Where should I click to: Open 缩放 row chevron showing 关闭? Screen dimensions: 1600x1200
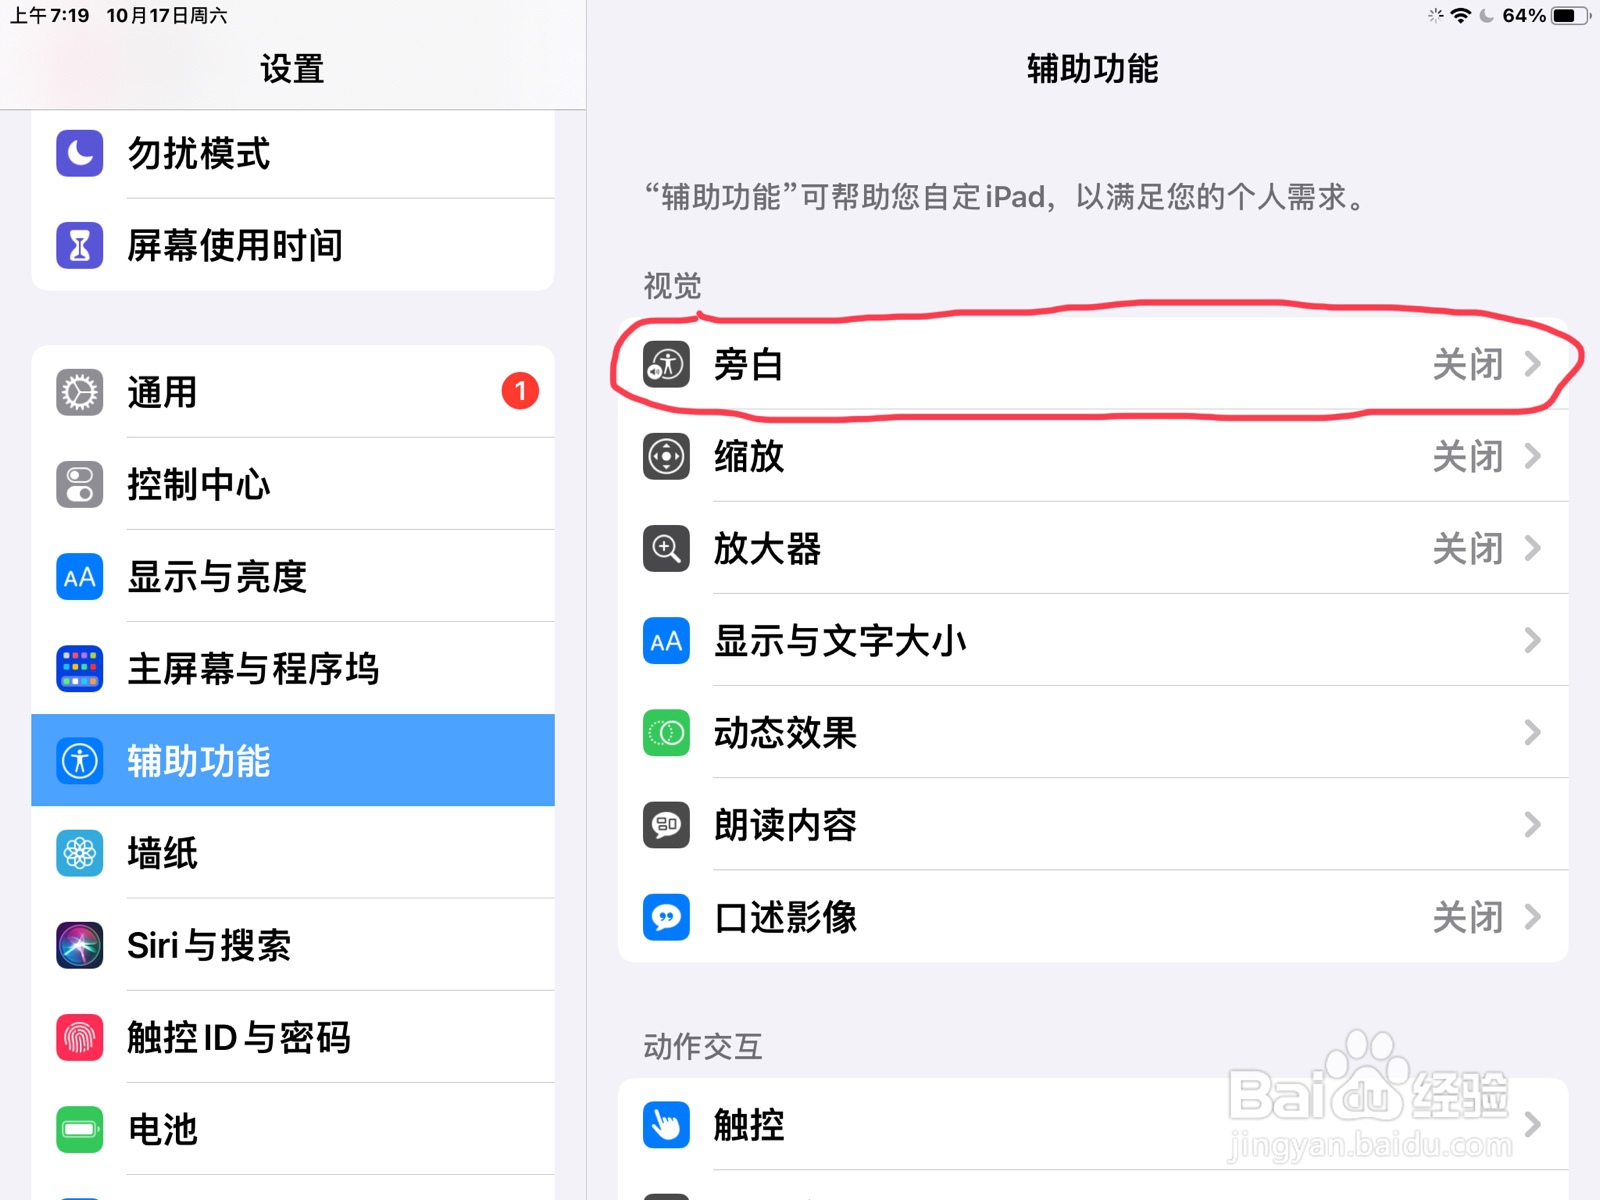click(x=1093, y=456)
